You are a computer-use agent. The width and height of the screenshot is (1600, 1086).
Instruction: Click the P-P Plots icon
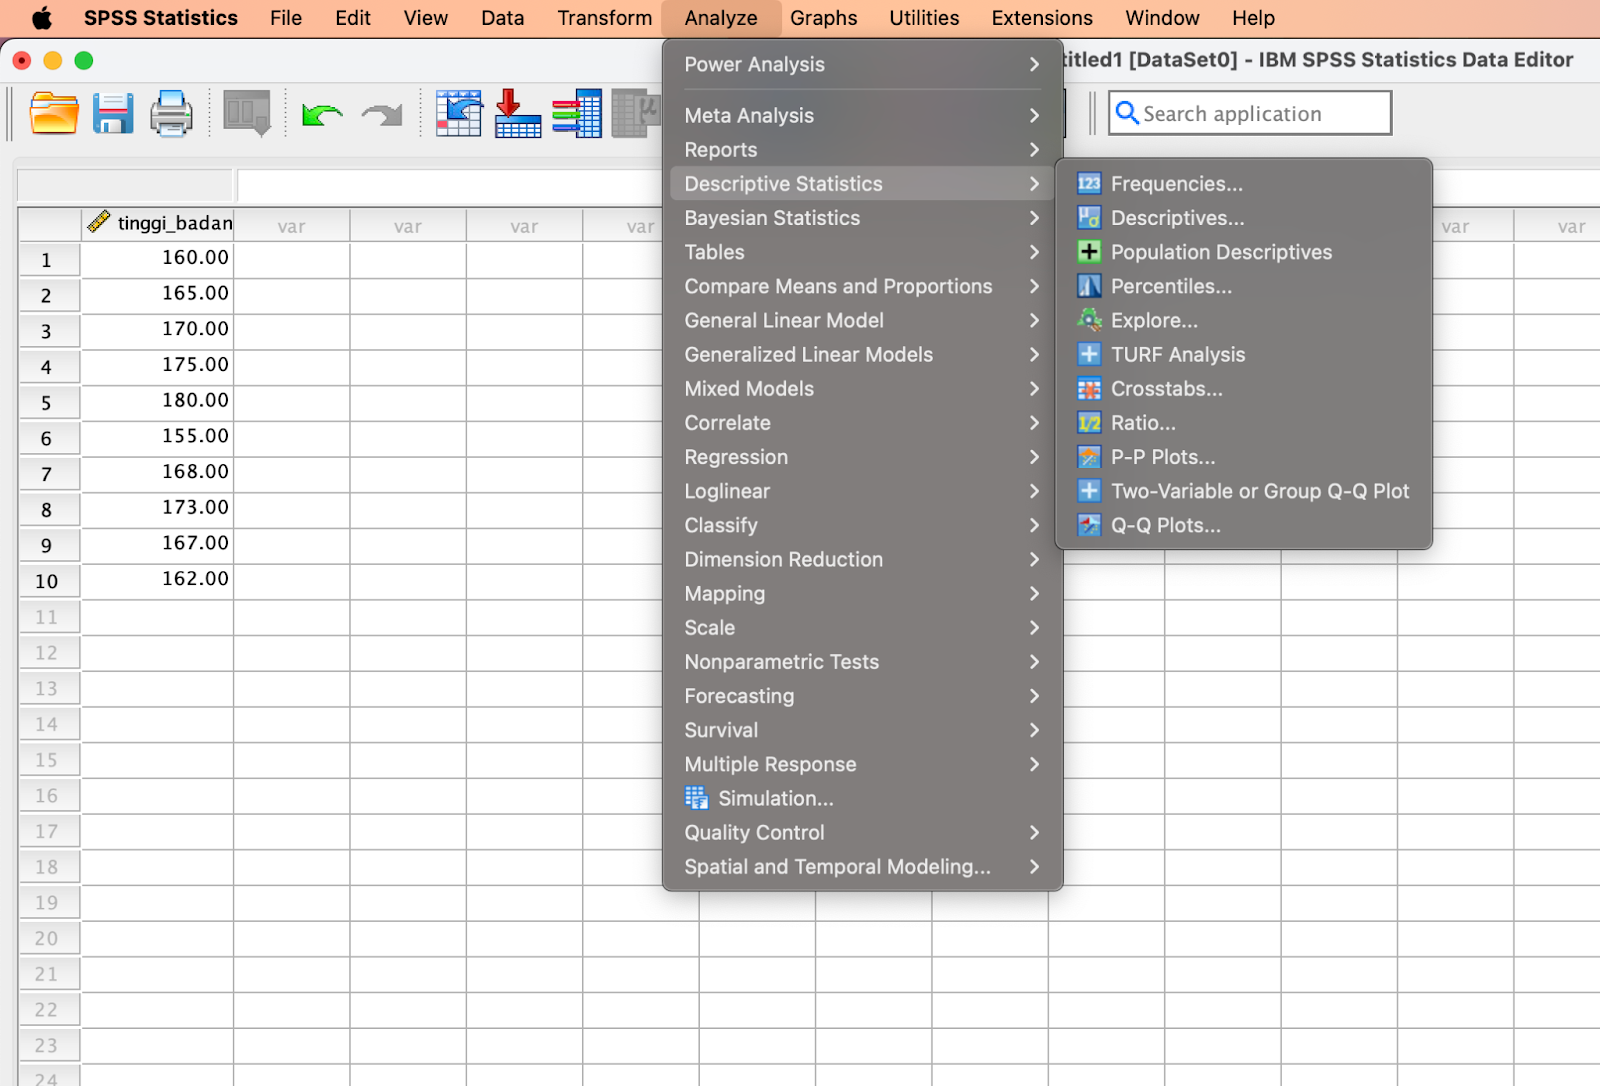click(1089, 457)
